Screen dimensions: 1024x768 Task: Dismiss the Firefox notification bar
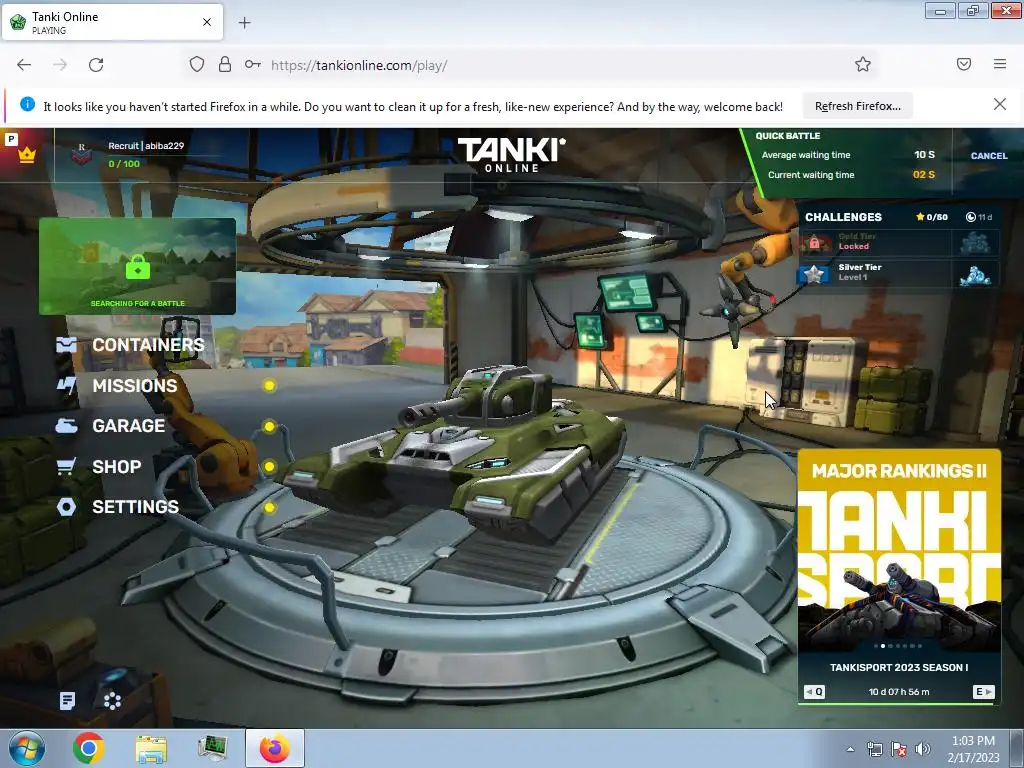(1000, 104)
